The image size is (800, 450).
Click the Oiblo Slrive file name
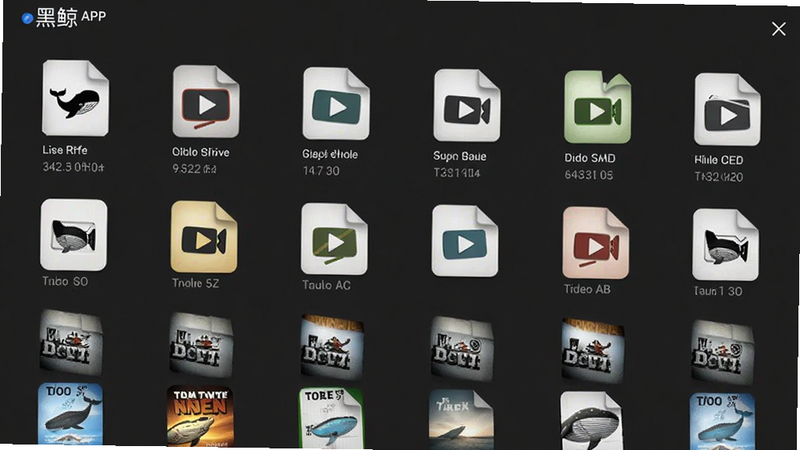(x=201, y=152)
